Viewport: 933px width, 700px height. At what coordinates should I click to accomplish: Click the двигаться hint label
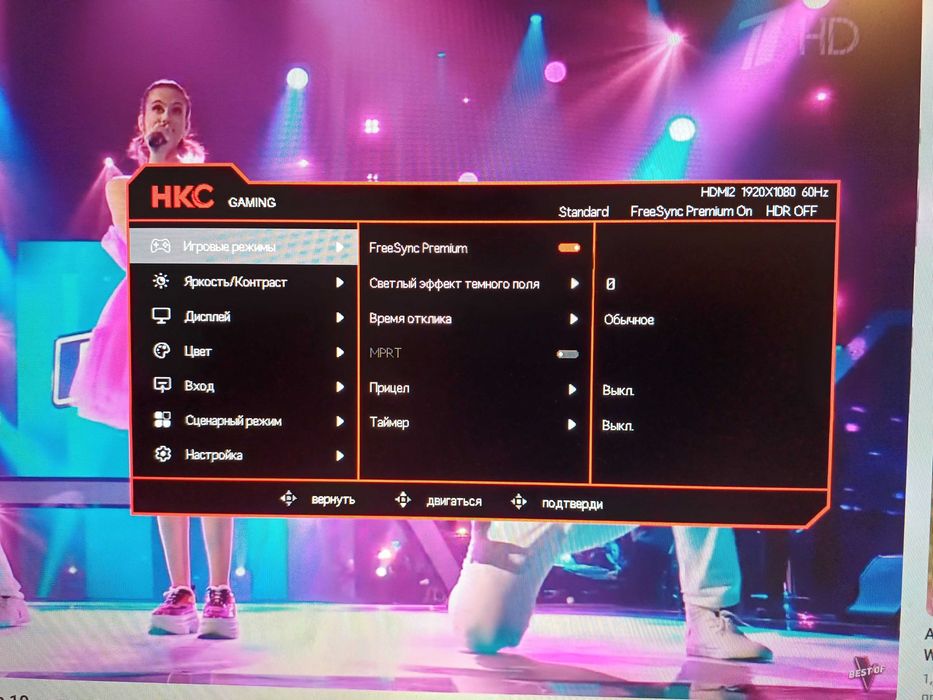454,502
